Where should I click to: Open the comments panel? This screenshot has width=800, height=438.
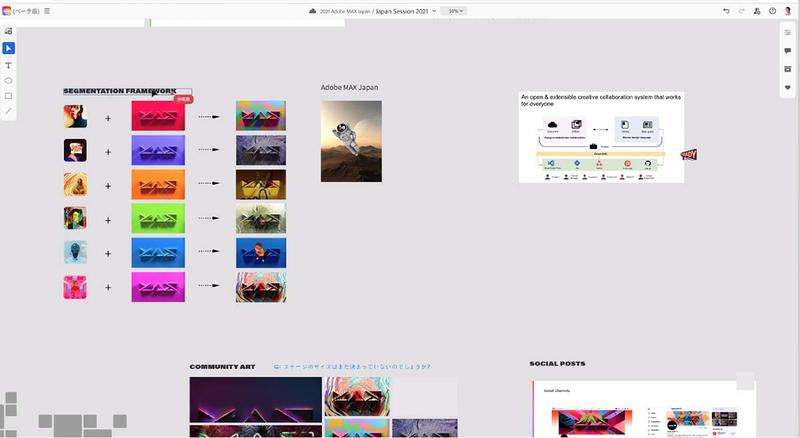788,51
